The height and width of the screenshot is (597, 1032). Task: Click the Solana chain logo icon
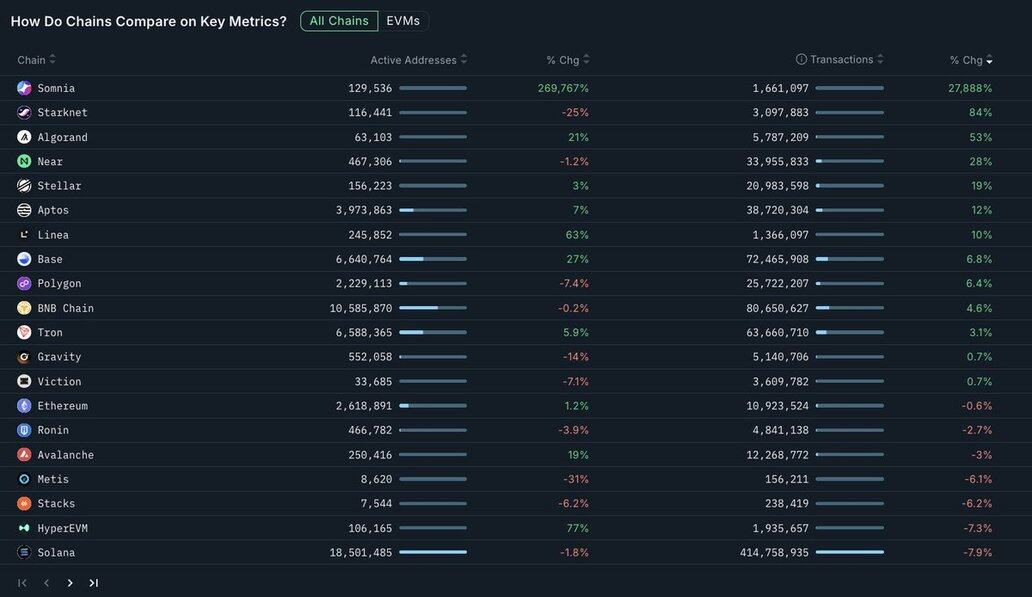pos(24,552)
